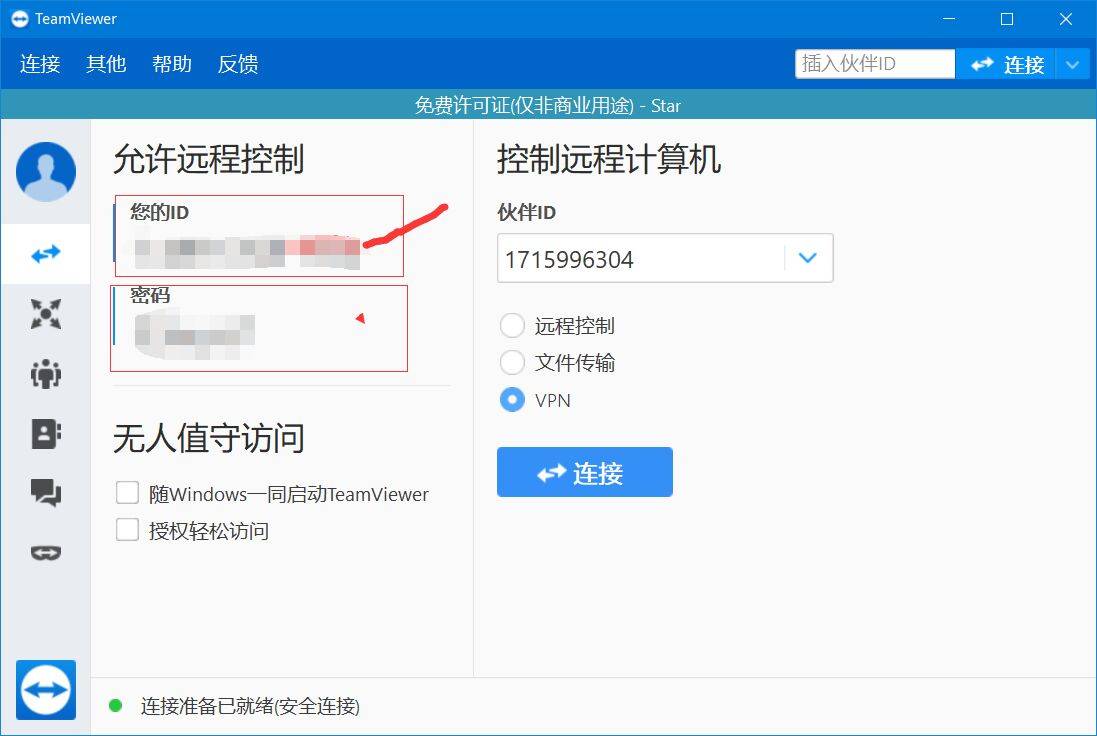This screenshot has width=1097, height=736.
Task: Open the 连接 menu
Action: tap(40, 64)
